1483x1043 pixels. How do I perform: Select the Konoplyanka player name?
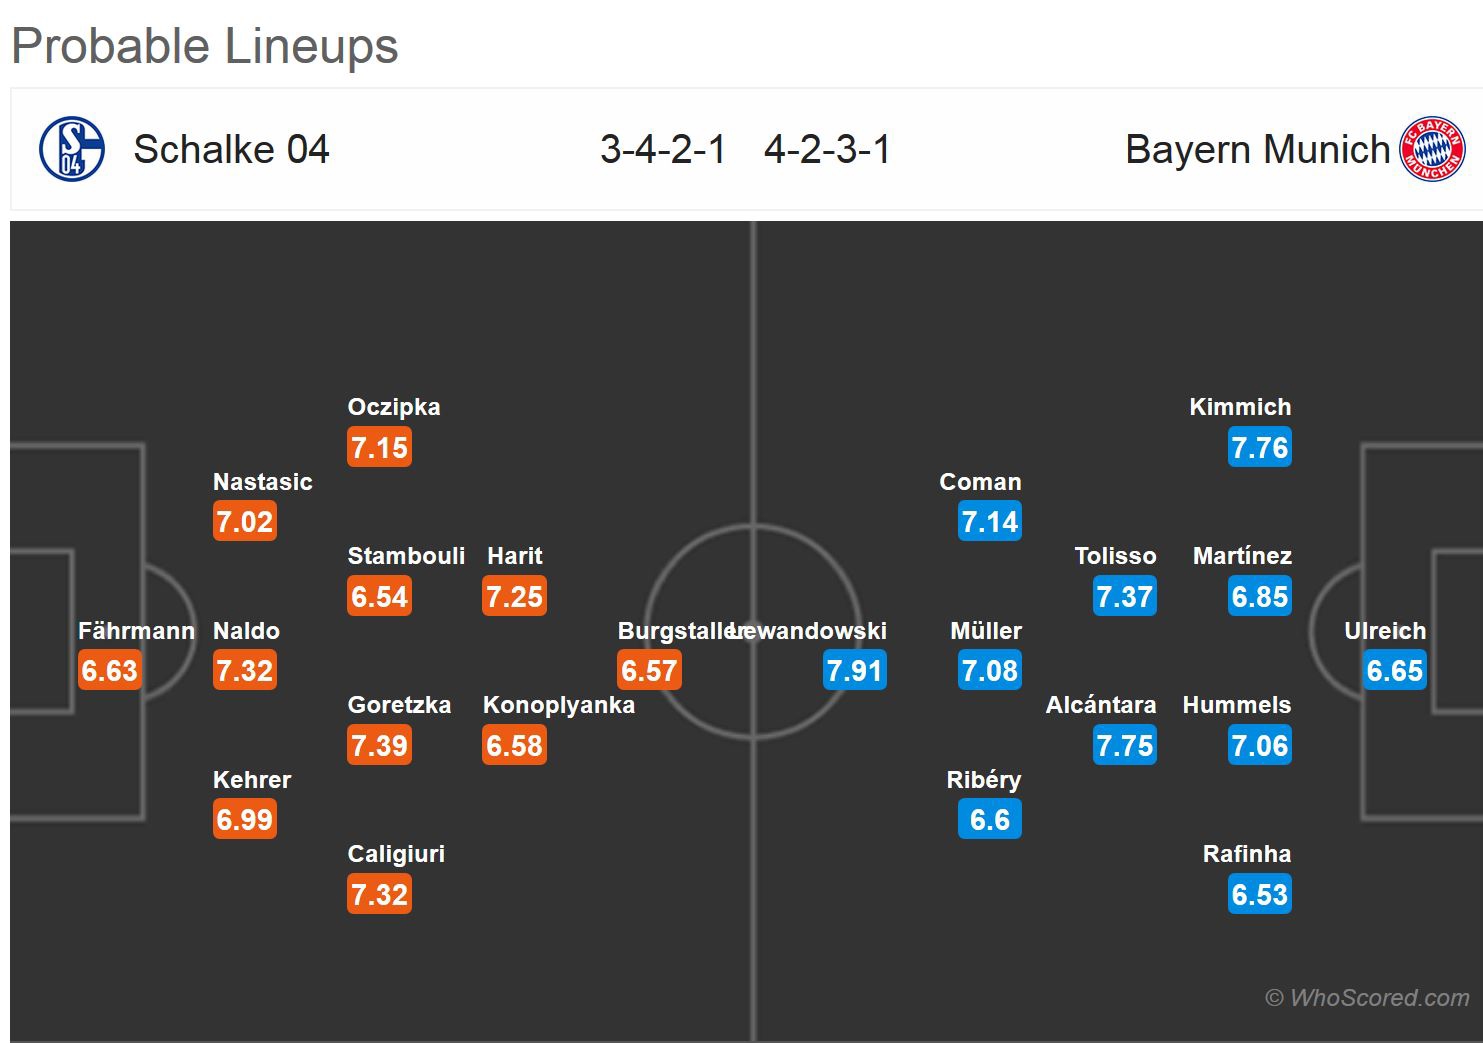[558, 705]
